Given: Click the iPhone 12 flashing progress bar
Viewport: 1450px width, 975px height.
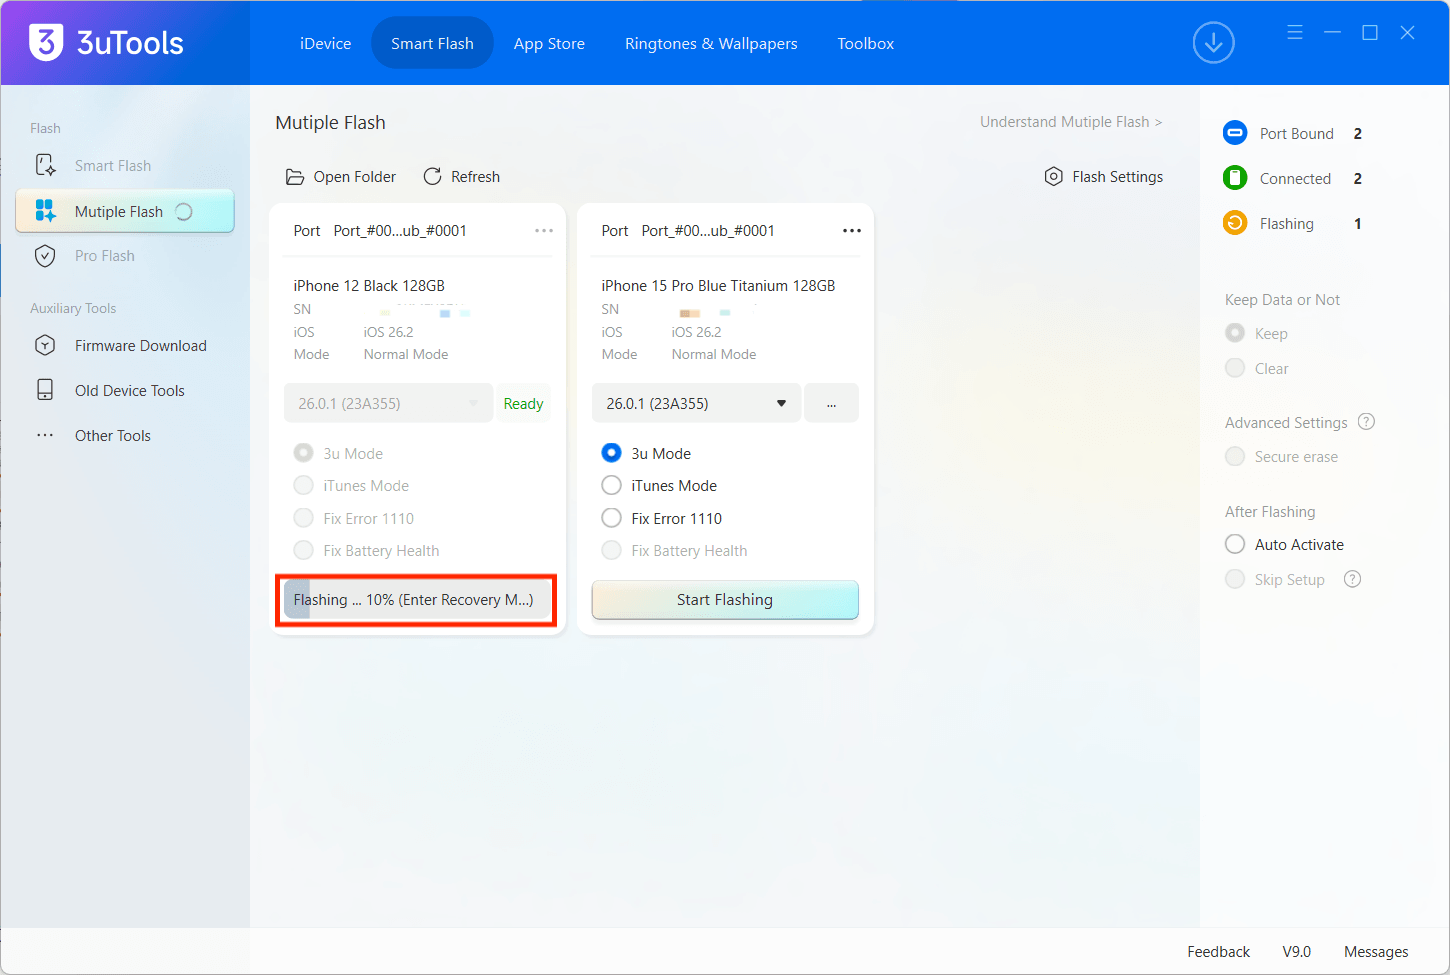Looking at the screenshot, I should point(416,600).
